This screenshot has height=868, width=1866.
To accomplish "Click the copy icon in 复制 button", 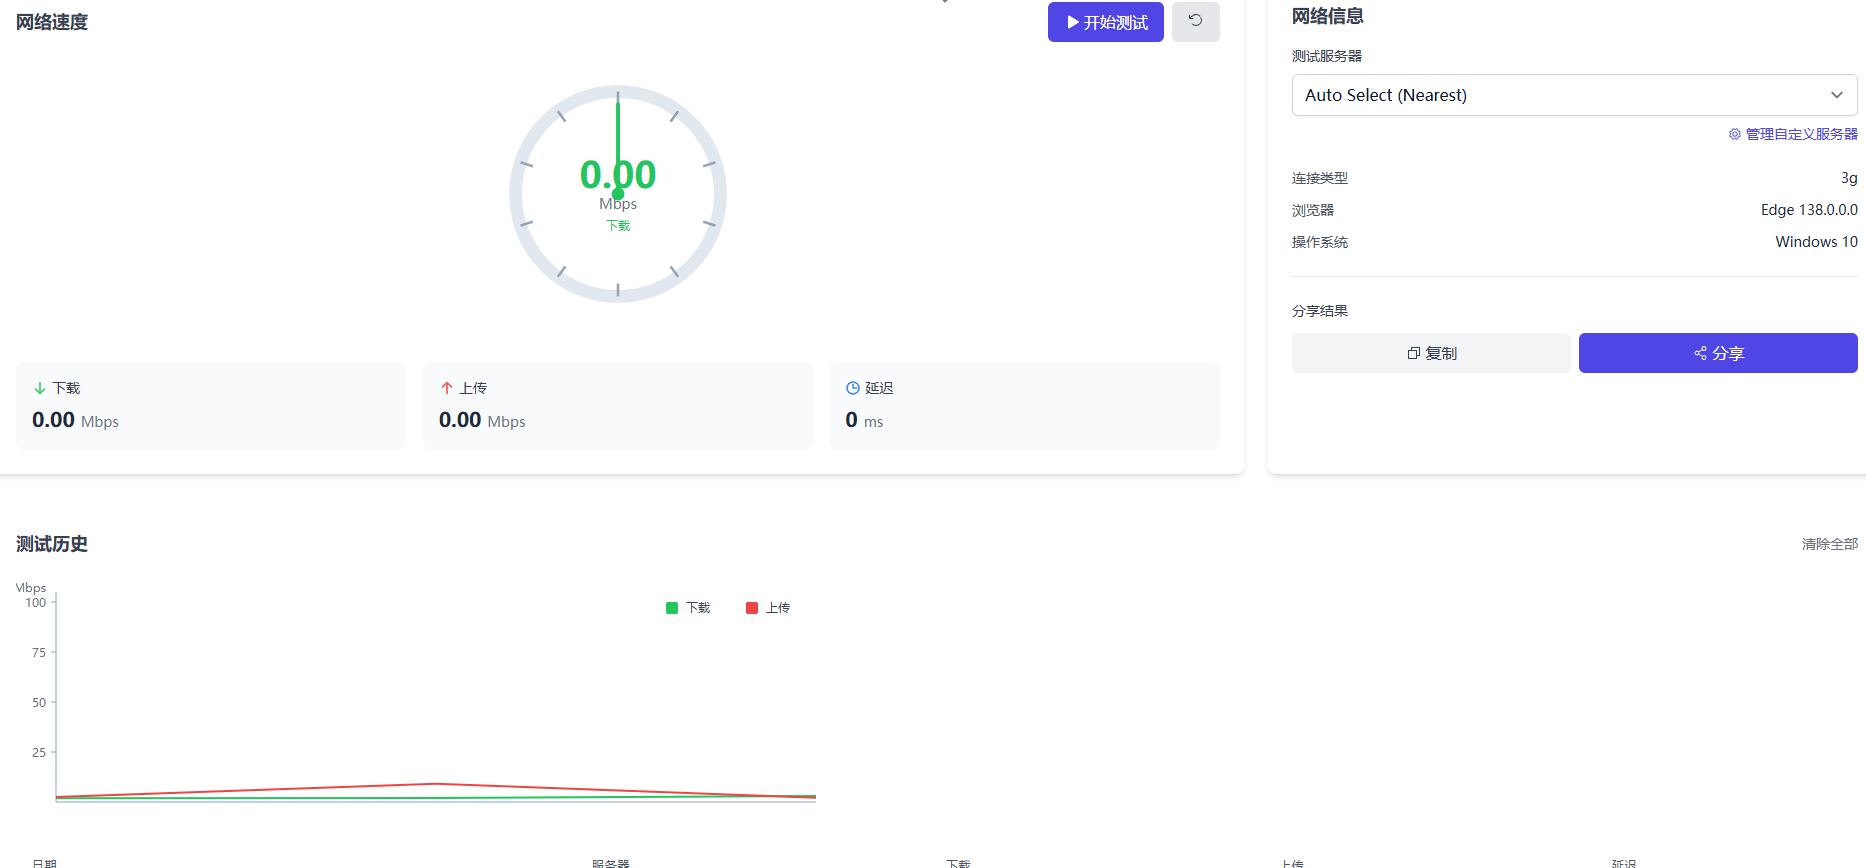I will point(1414,353).
